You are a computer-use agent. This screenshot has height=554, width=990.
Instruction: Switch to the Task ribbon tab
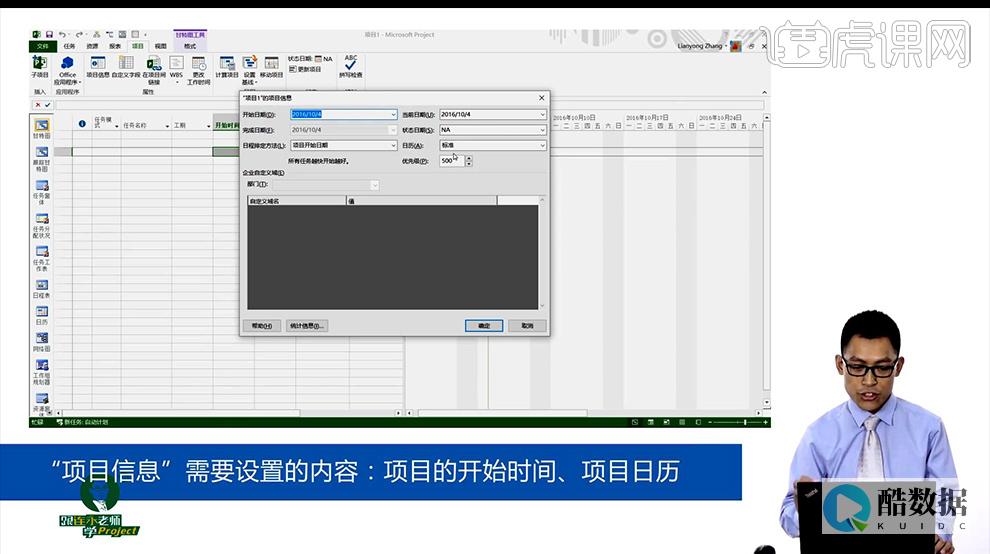click(x=69, y=46)
